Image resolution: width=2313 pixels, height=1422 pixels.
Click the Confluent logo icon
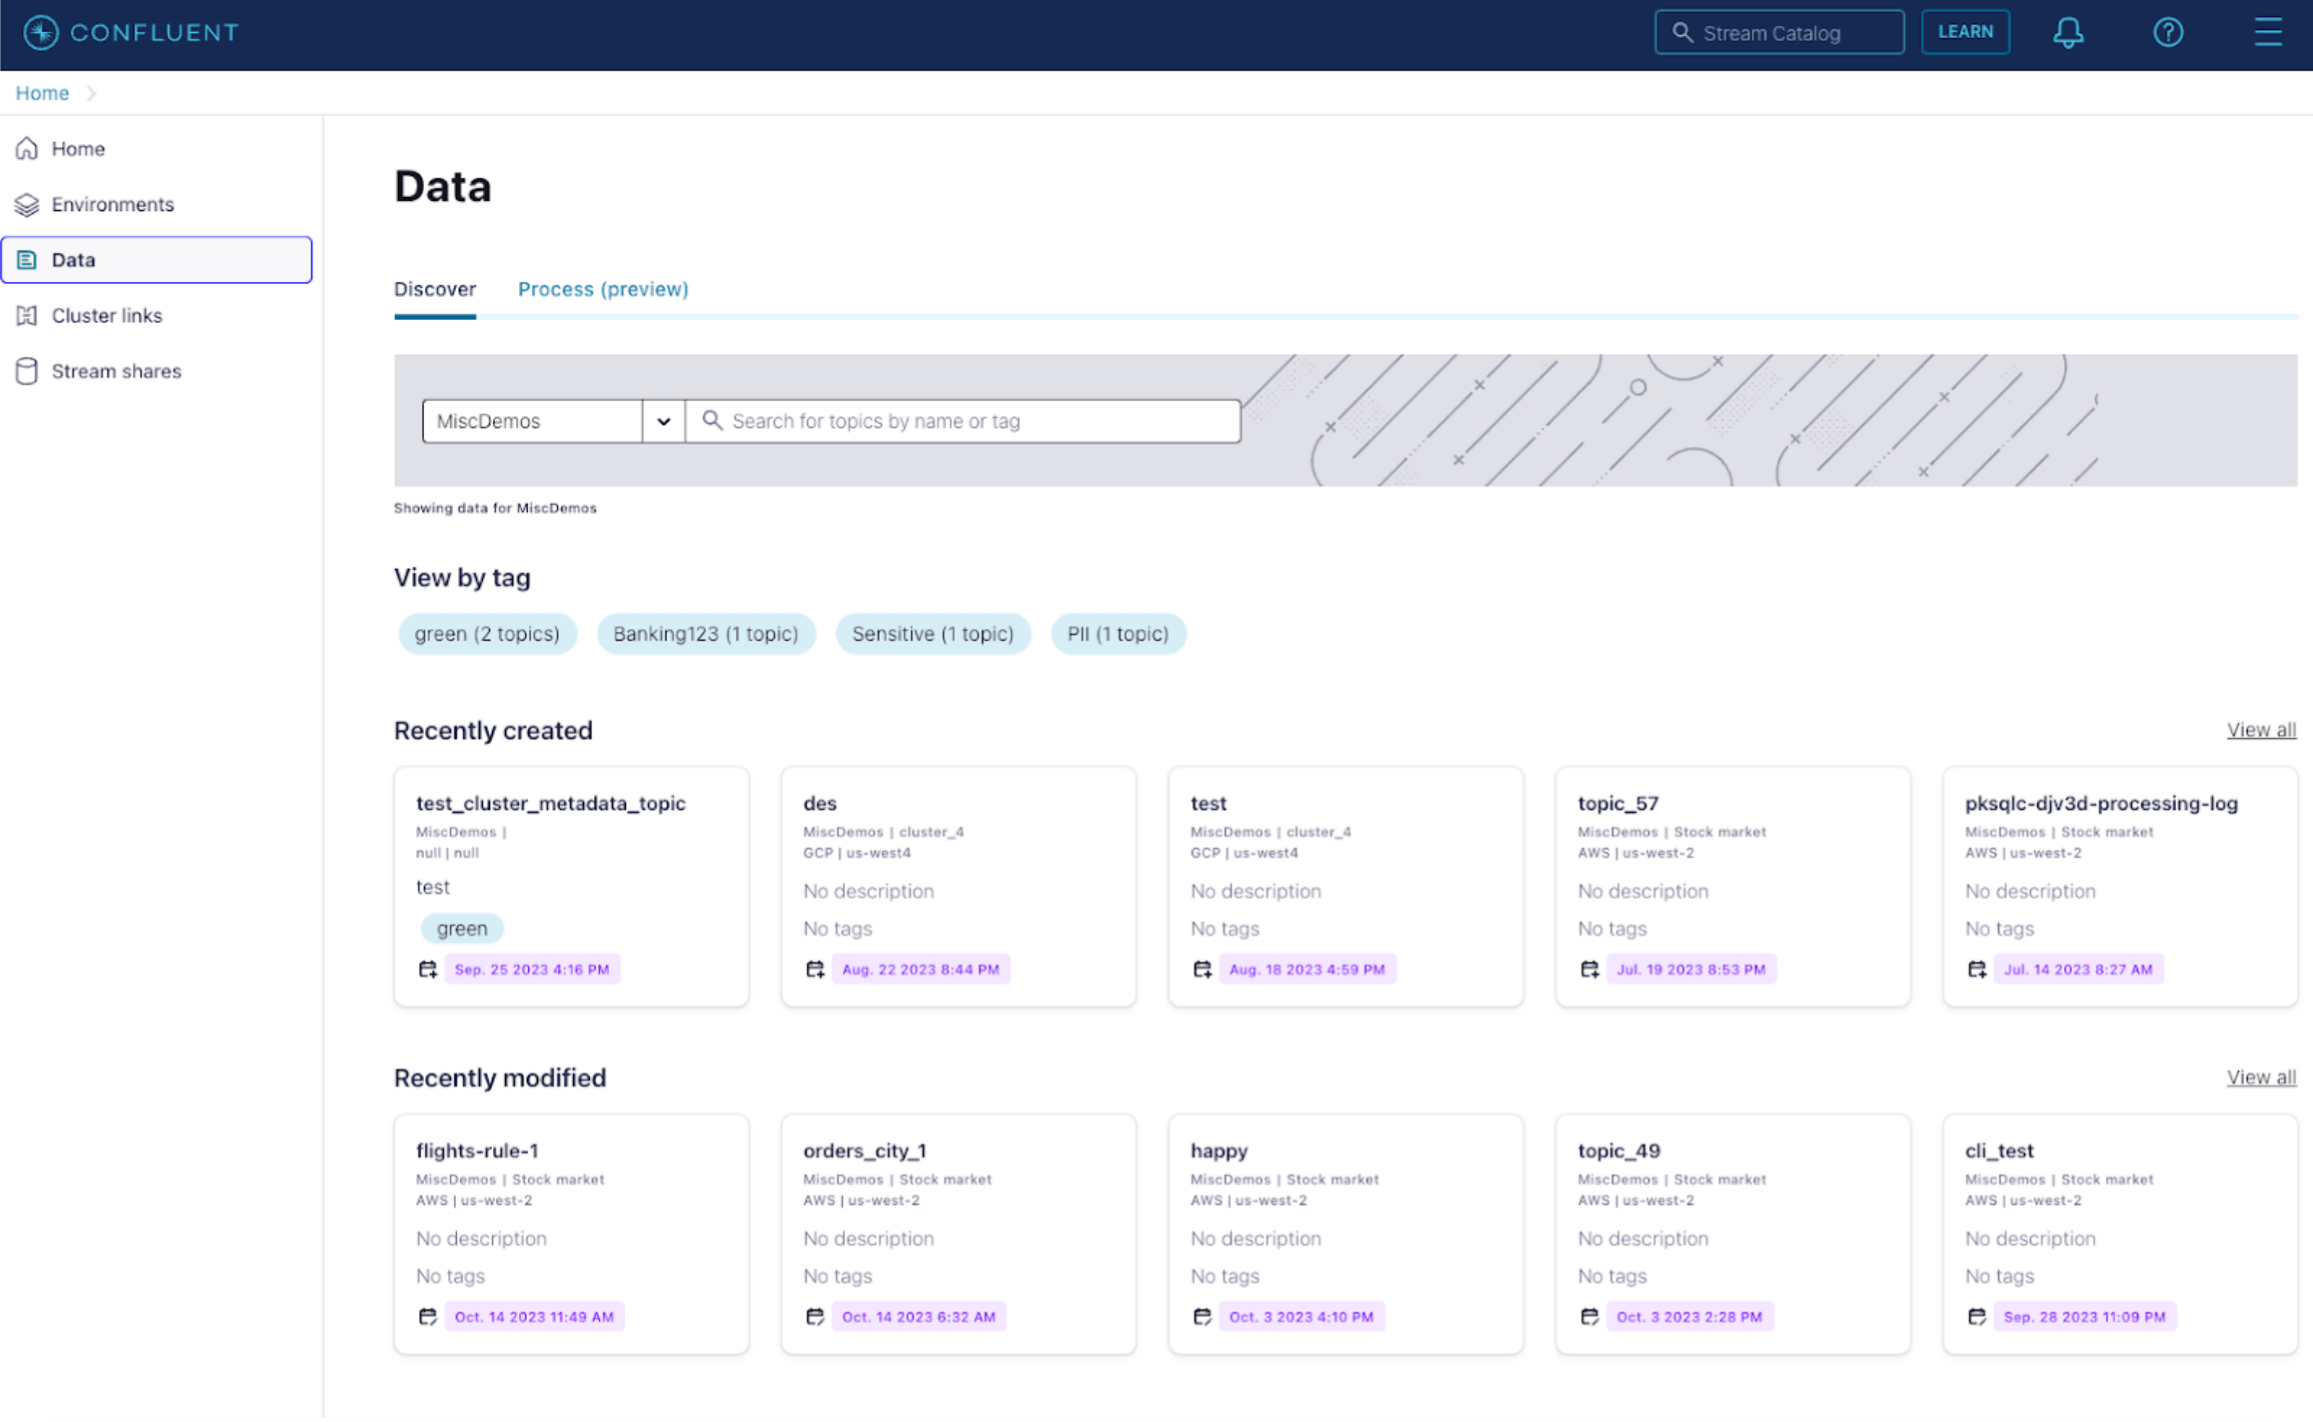click(x=41, y=32)
